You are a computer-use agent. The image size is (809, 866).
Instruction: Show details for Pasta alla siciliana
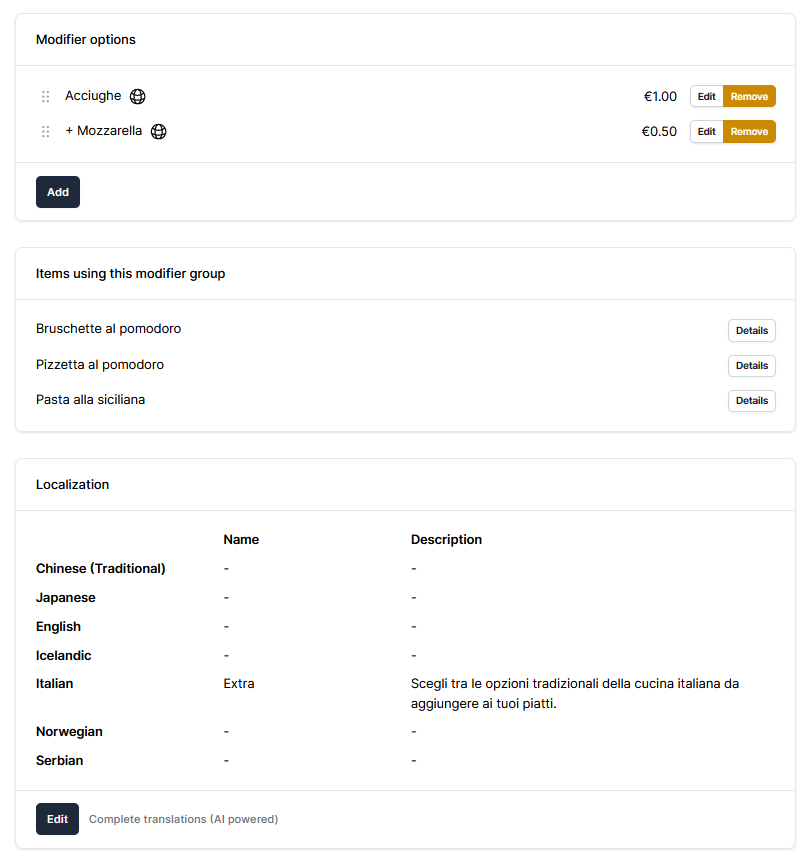pyautogui.click(x=751, y=401)
